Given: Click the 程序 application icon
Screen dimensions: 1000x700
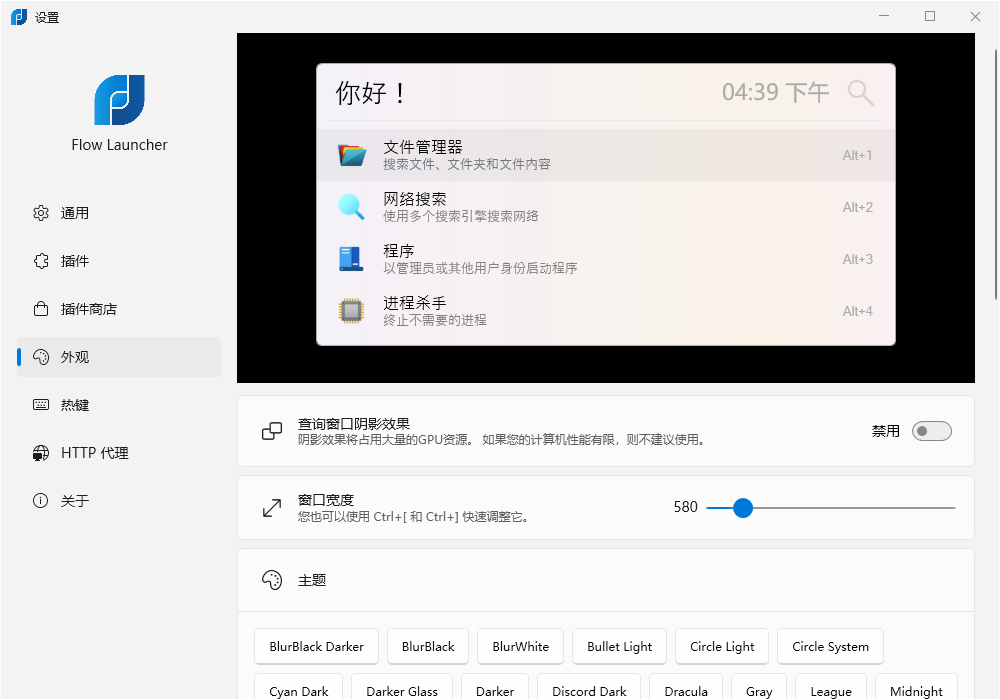Looking at the screenshot, I should pyautogui.click(x=352, y=259).
